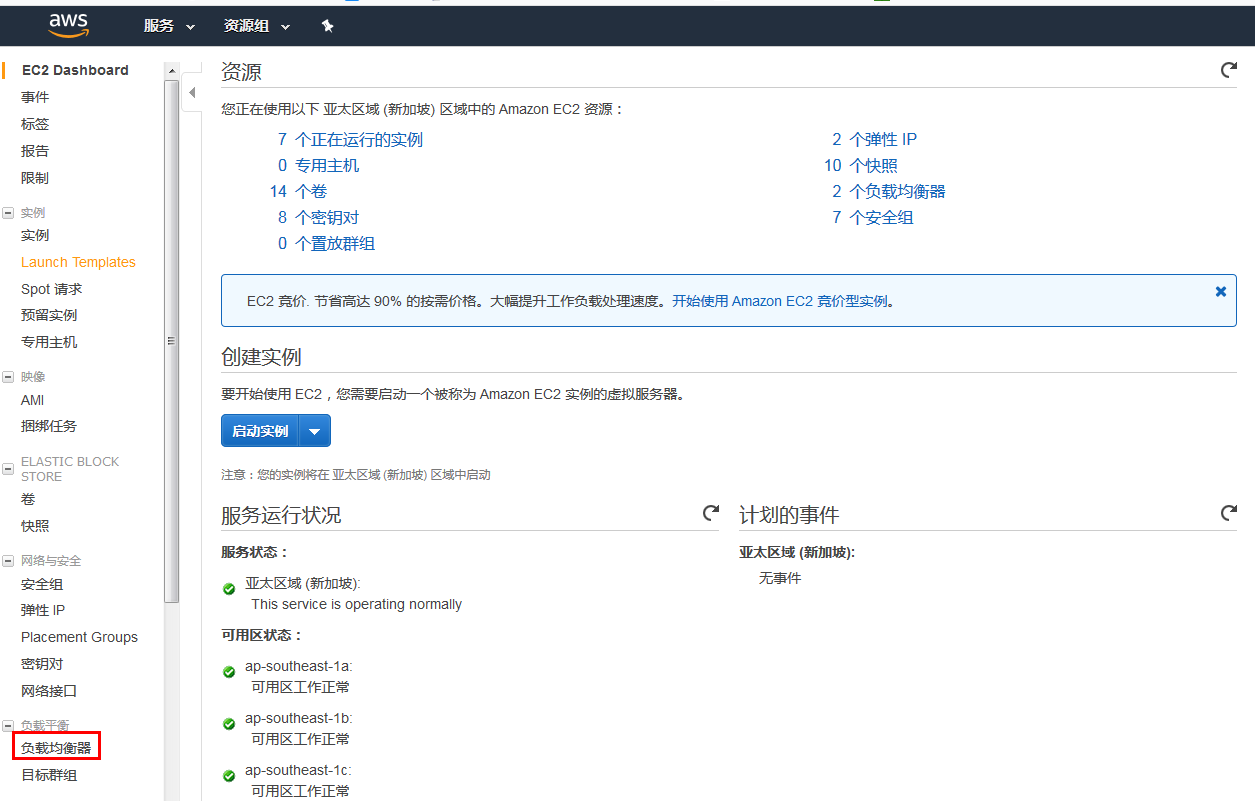This screenshot has width=1255, height=801.
Task: Open the 启动实例 dropdown arrow
Action: click(x=315, y=431)
